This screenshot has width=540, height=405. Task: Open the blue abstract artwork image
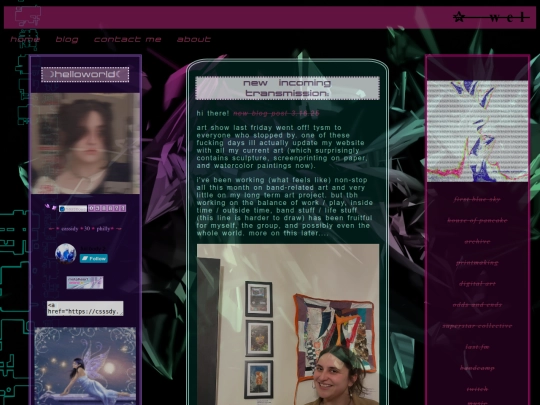click(477, 131)
